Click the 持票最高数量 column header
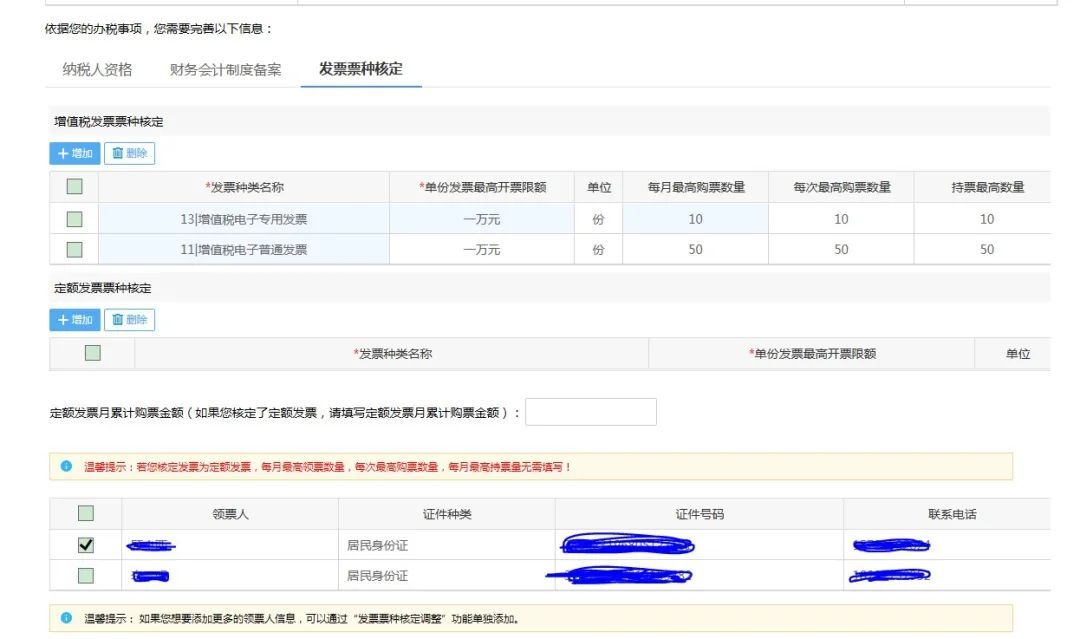 [x=988, y=187]
